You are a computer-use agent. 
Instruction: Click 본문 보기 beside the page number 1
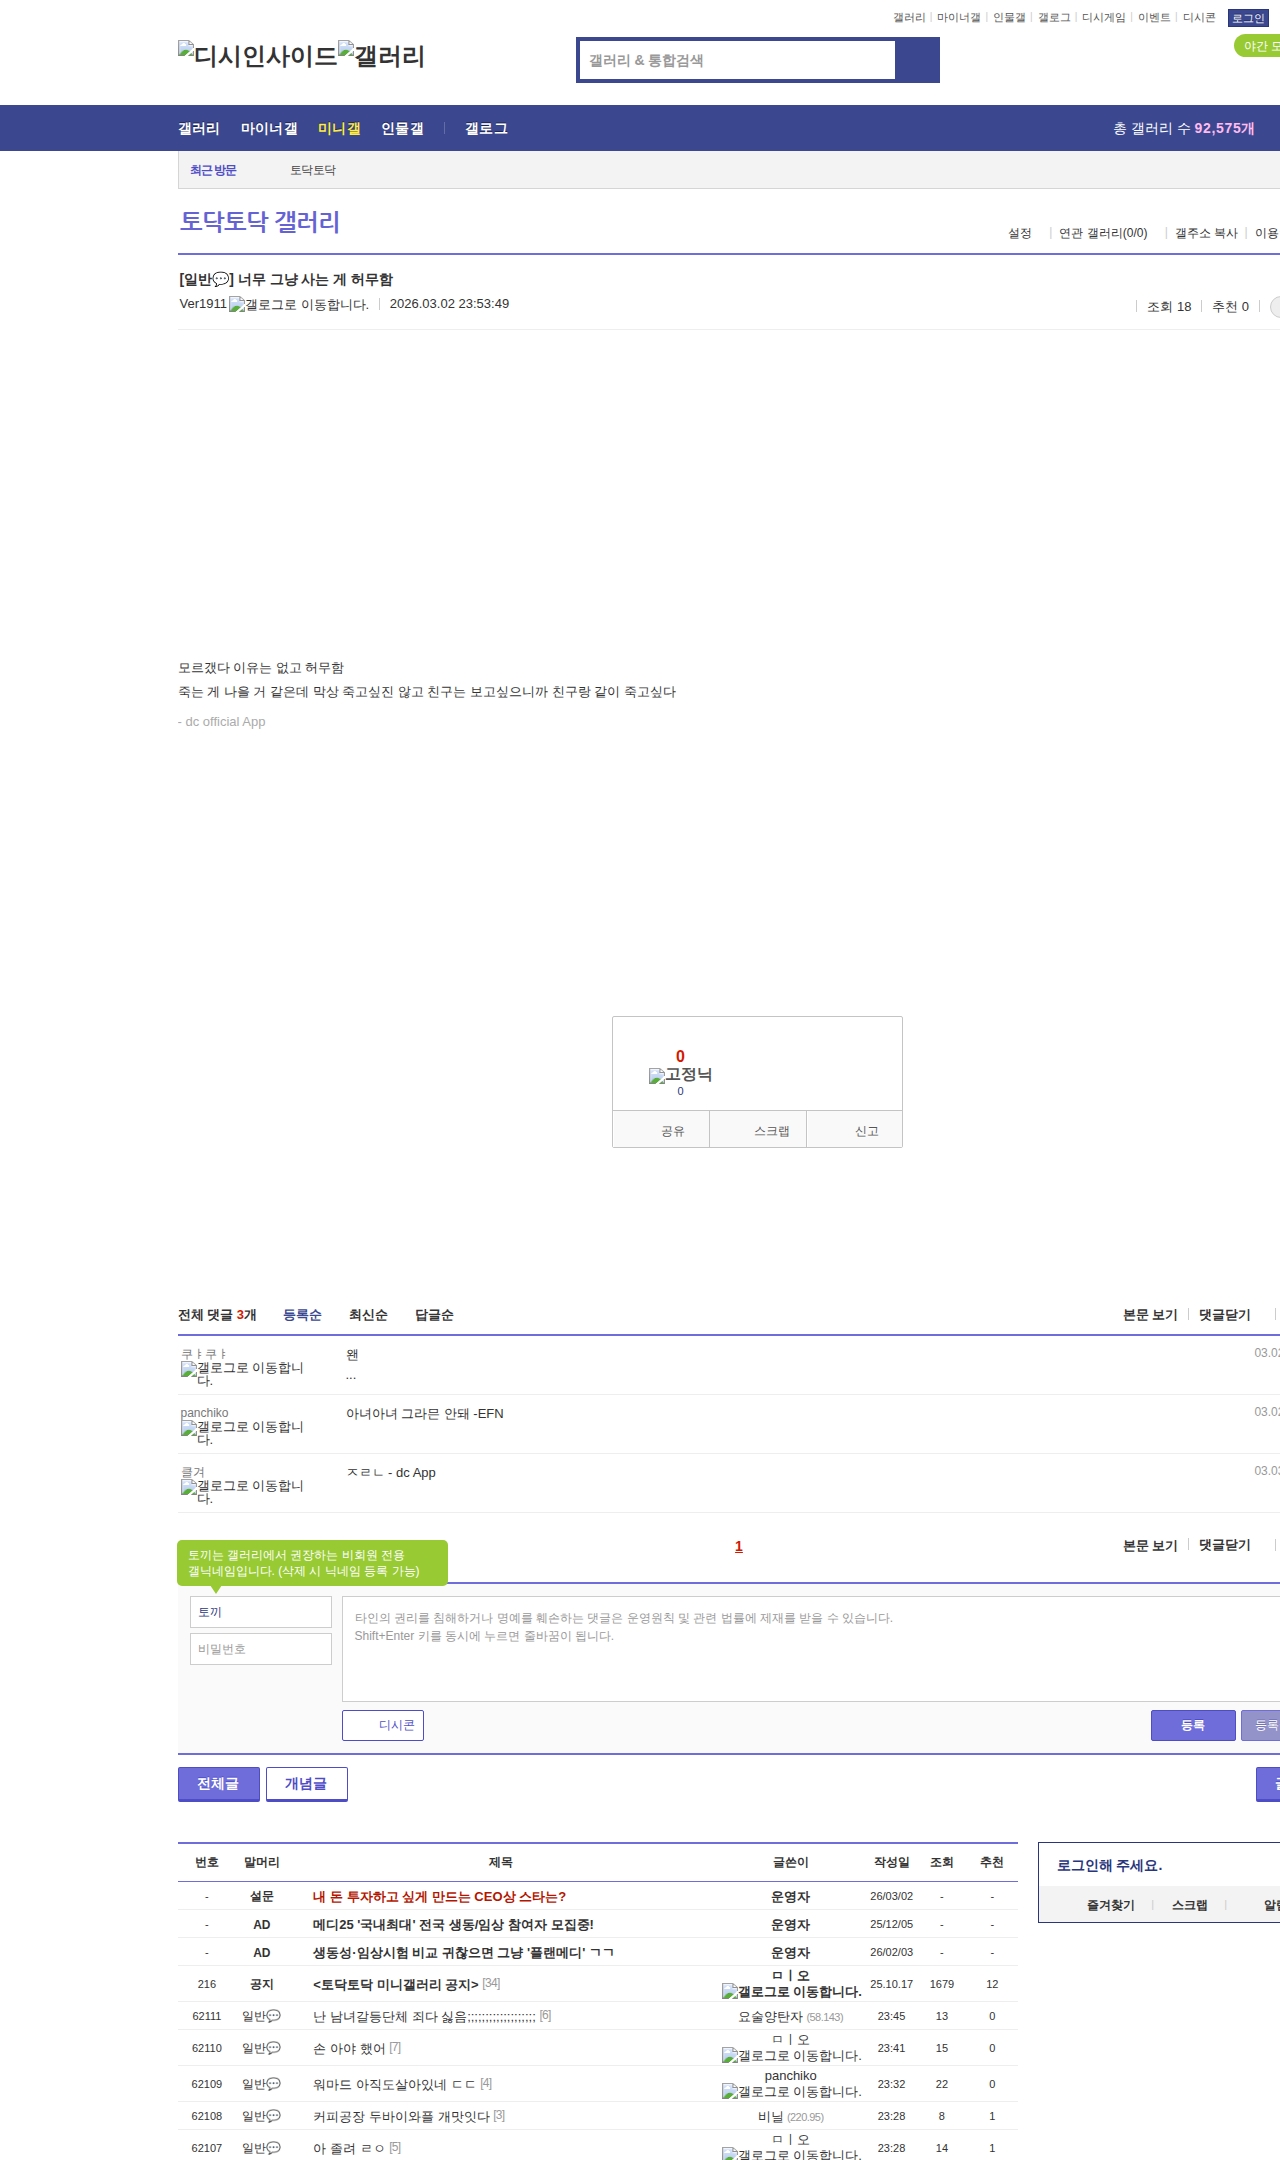coord(1150,1545)
